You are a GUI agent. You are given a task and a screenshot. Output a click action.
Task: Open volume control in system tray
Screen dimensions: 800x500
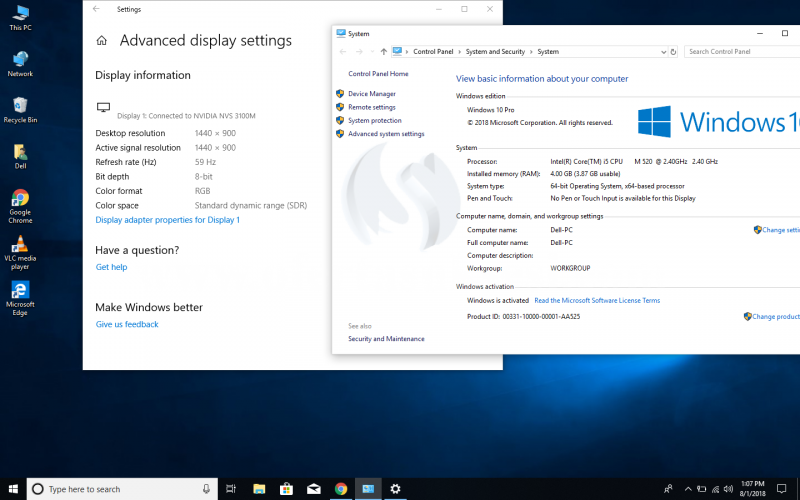pos(729,489)
